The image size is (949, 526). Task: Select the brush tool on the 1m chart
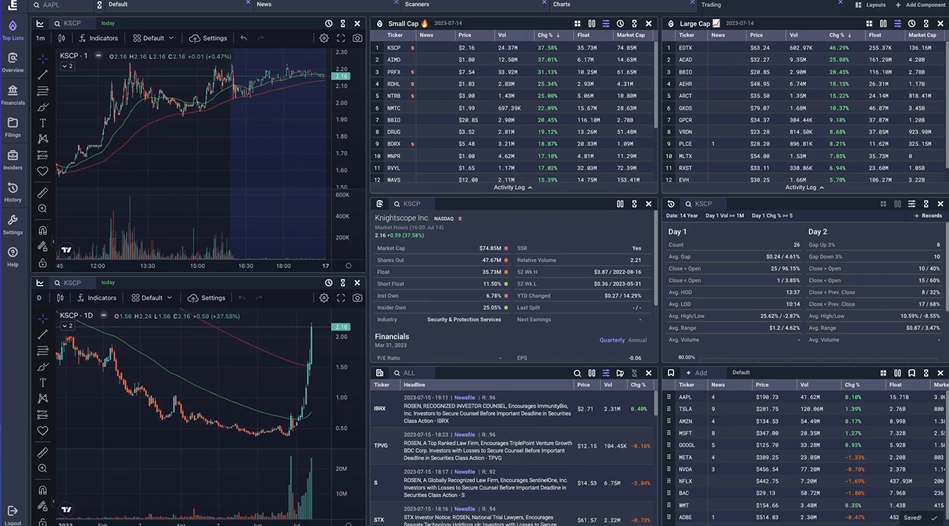(x=42, y=107)
